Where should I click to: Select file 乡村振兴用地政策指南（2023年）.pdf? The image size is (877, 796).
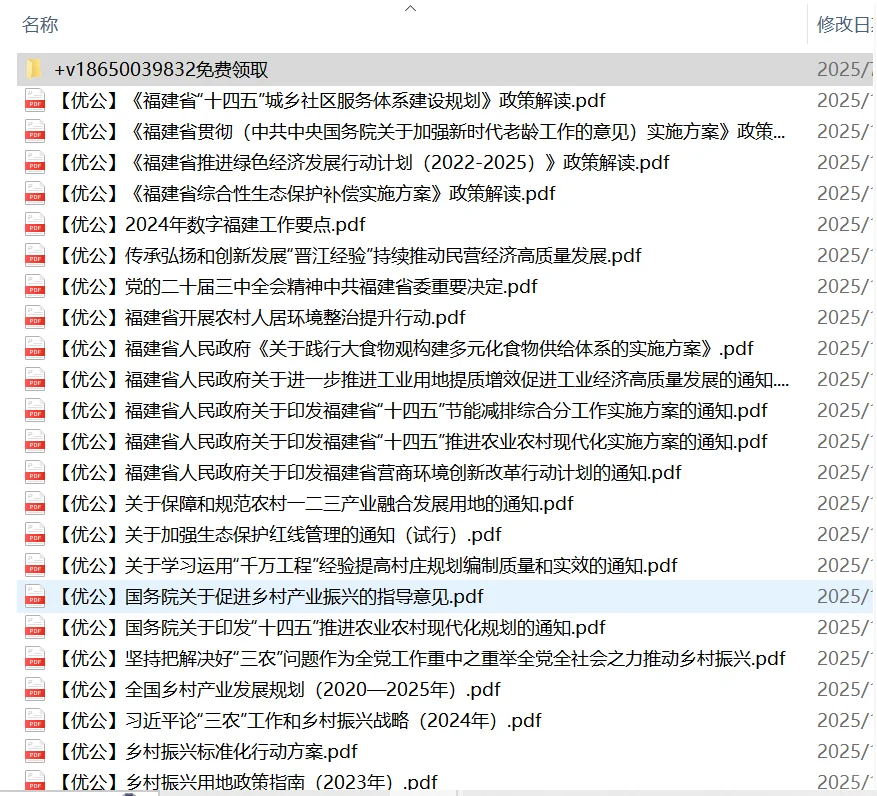click(248, 782)
